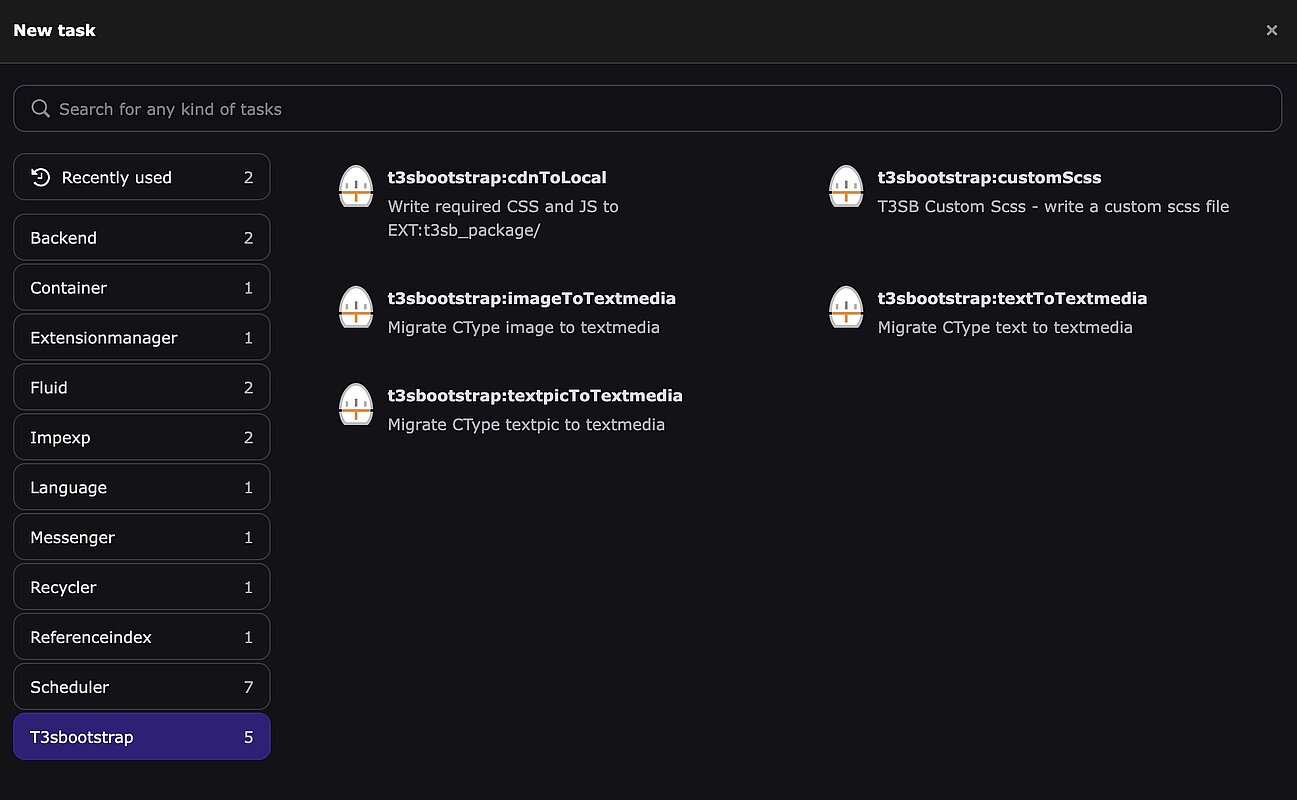
Task: Select the Referenceindex category
Action: (142, 637)
